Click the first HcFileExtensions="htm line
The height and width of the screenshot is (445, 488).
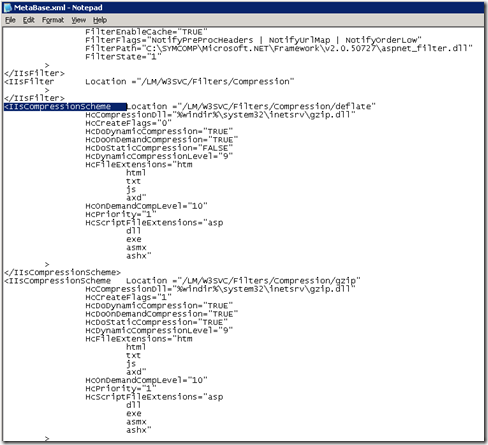(x=139, y=165)
